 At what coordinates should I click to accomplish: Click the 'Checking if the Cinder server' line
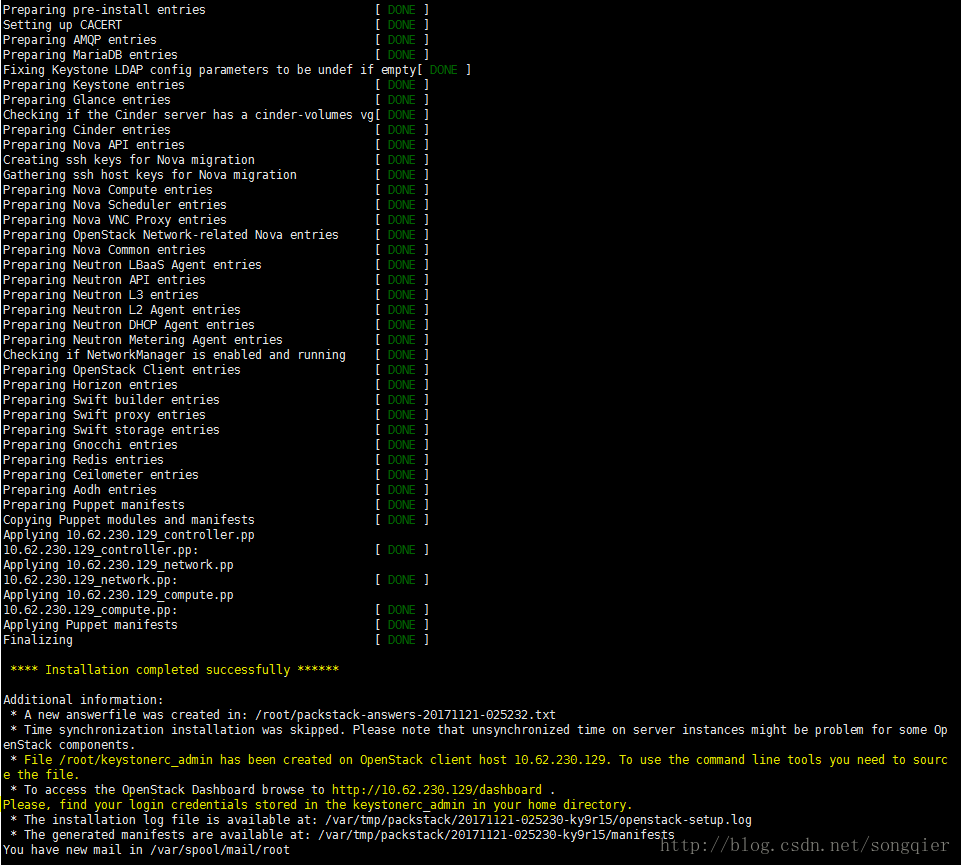188,115
